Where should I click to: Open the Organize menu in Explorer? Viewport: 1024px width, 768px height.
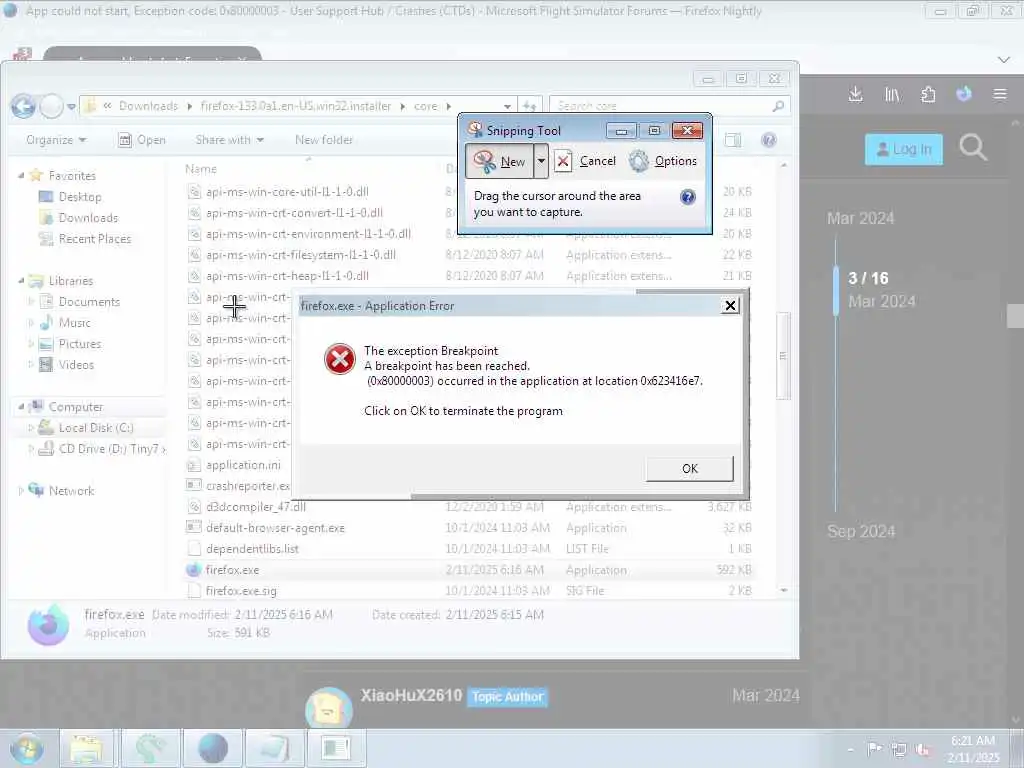(x=56, y=140)
